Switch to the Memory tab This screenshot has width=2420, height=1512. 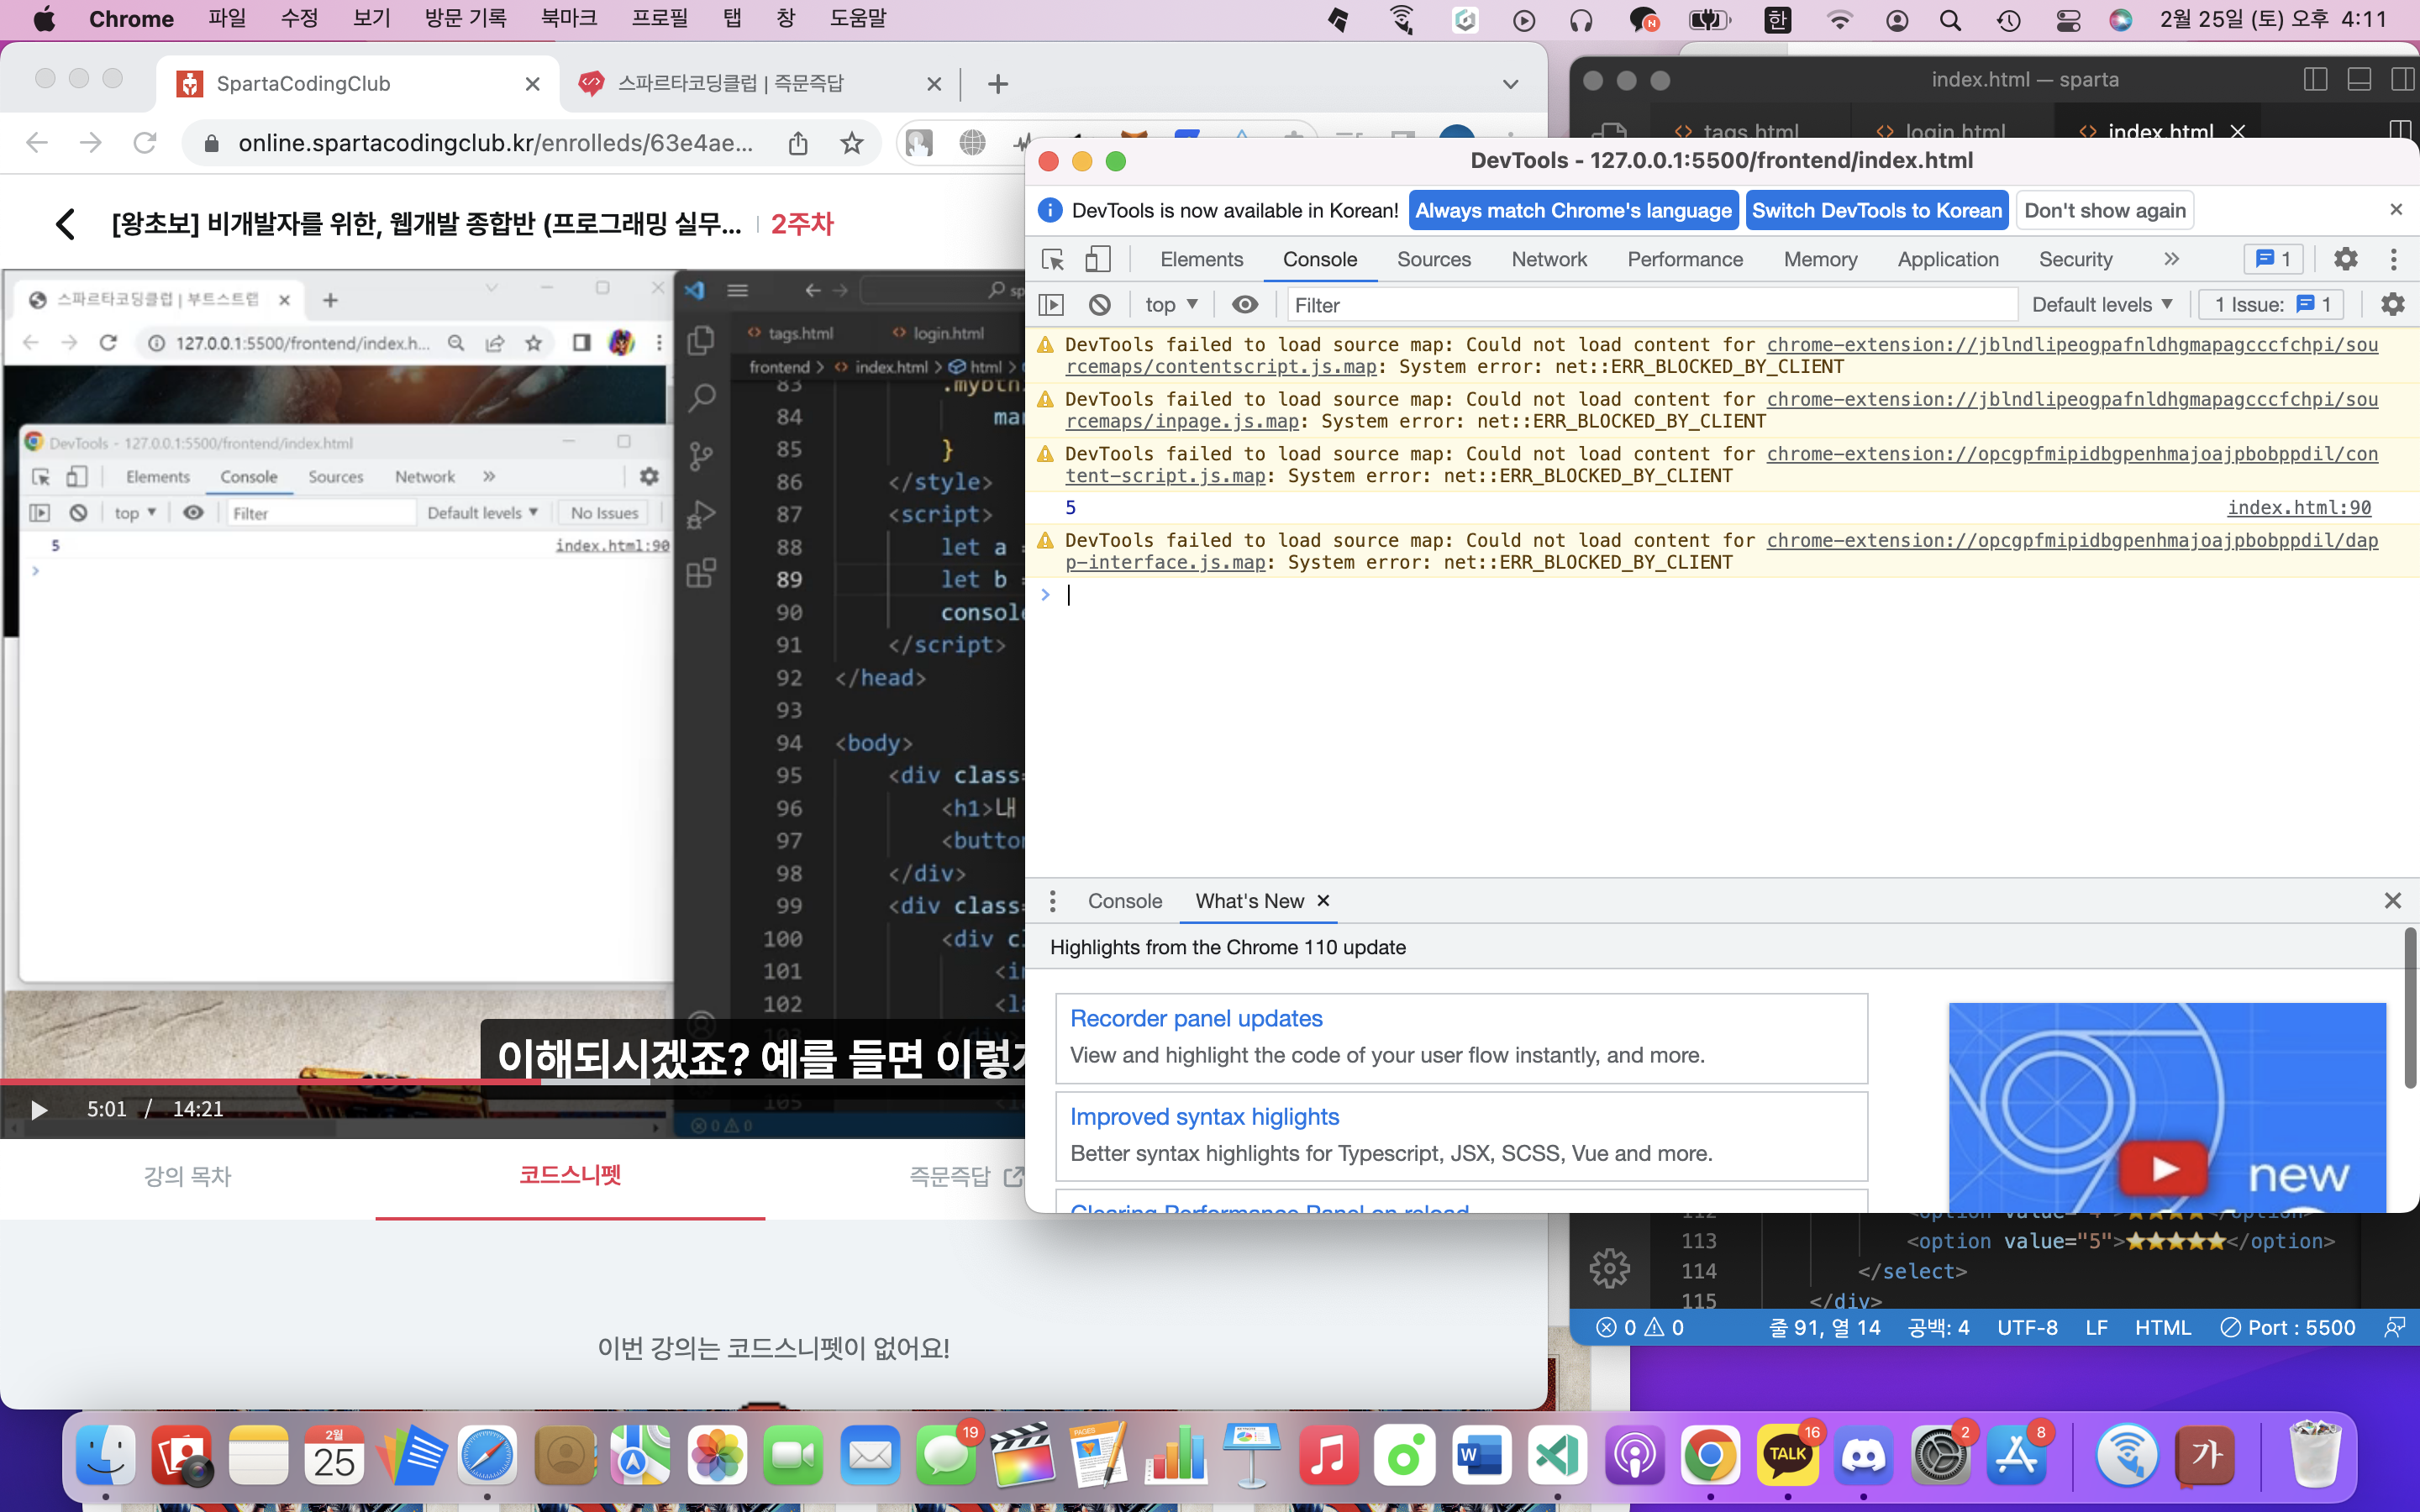click(x=1820, y=260)
